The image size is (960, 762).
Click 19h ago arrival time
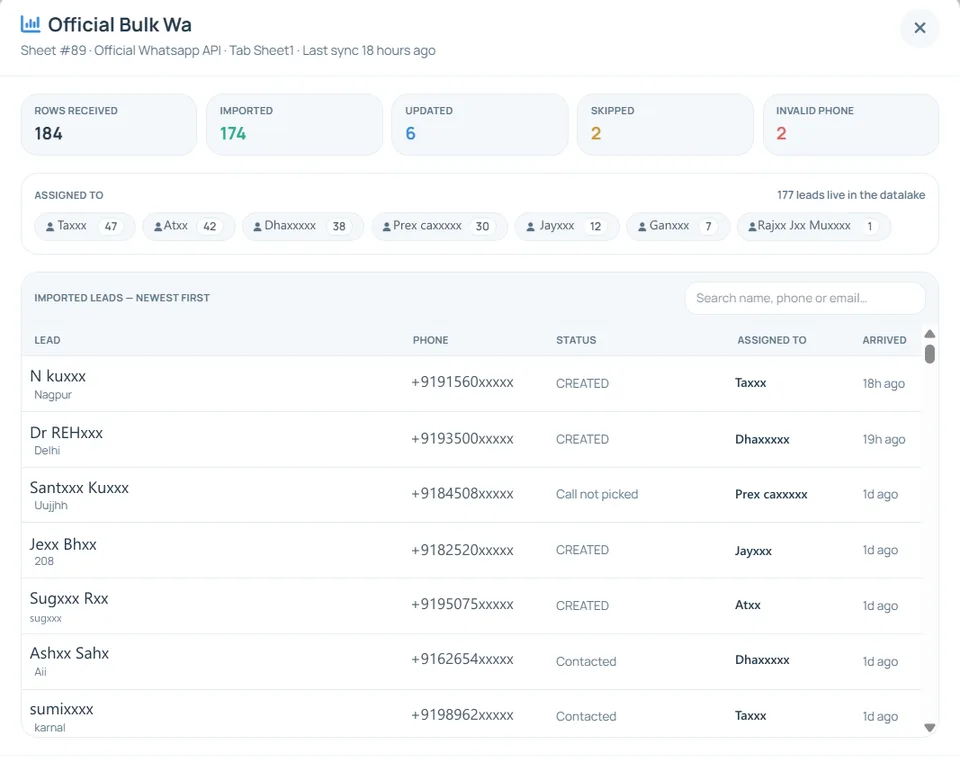[883, 439]
